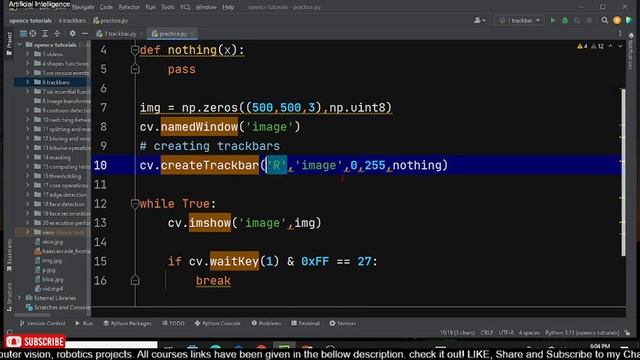Click the teal JetBrains Toolbox icon in the top toolbar
The height and width of the screenshot is (360, 640).
[x=629, y=20]
